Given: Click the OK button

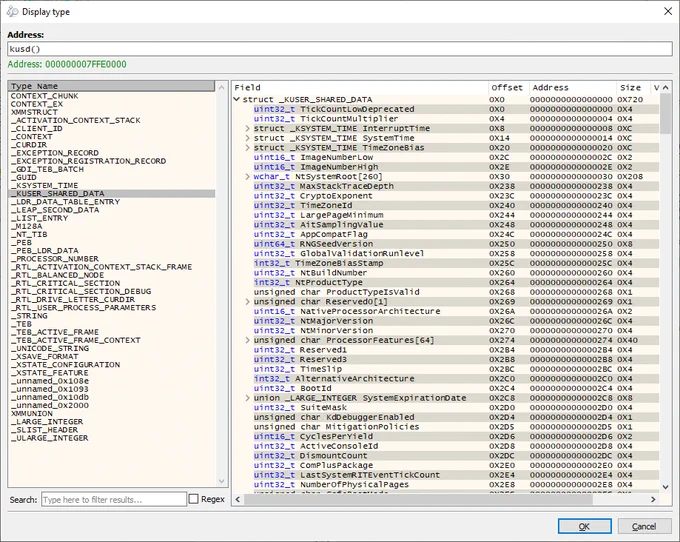Looking at the screenshot, I should point(584,526).
